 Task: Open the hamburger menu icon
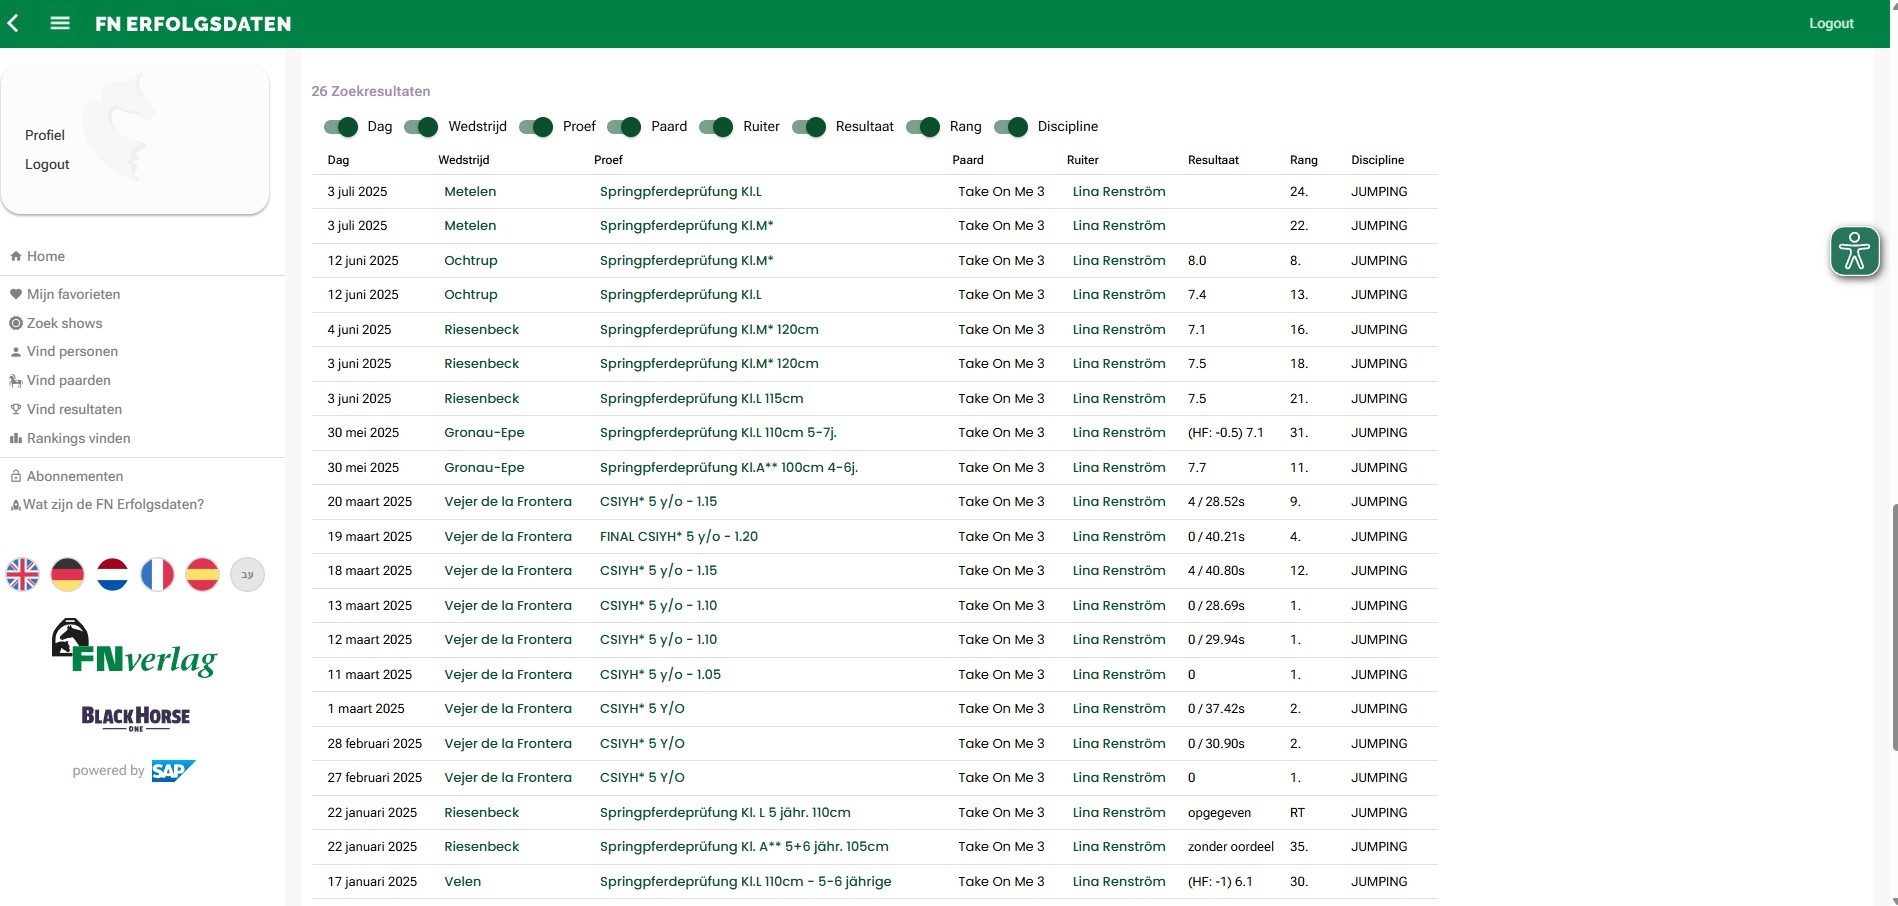tap(60, 23)
